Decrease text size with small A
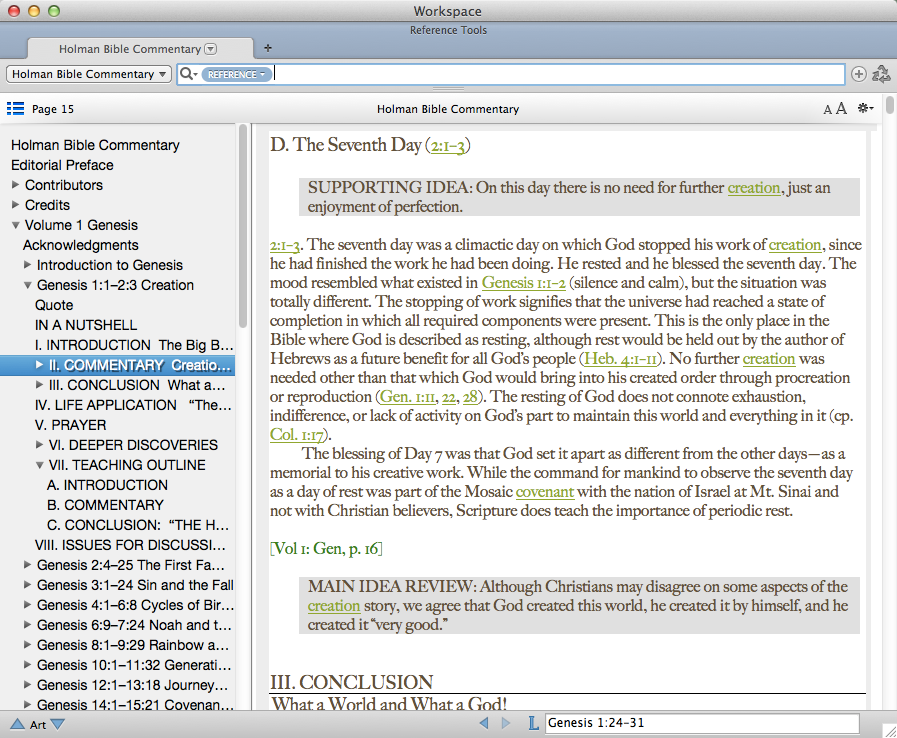This screenshot has height=738, width=897. 827,110
